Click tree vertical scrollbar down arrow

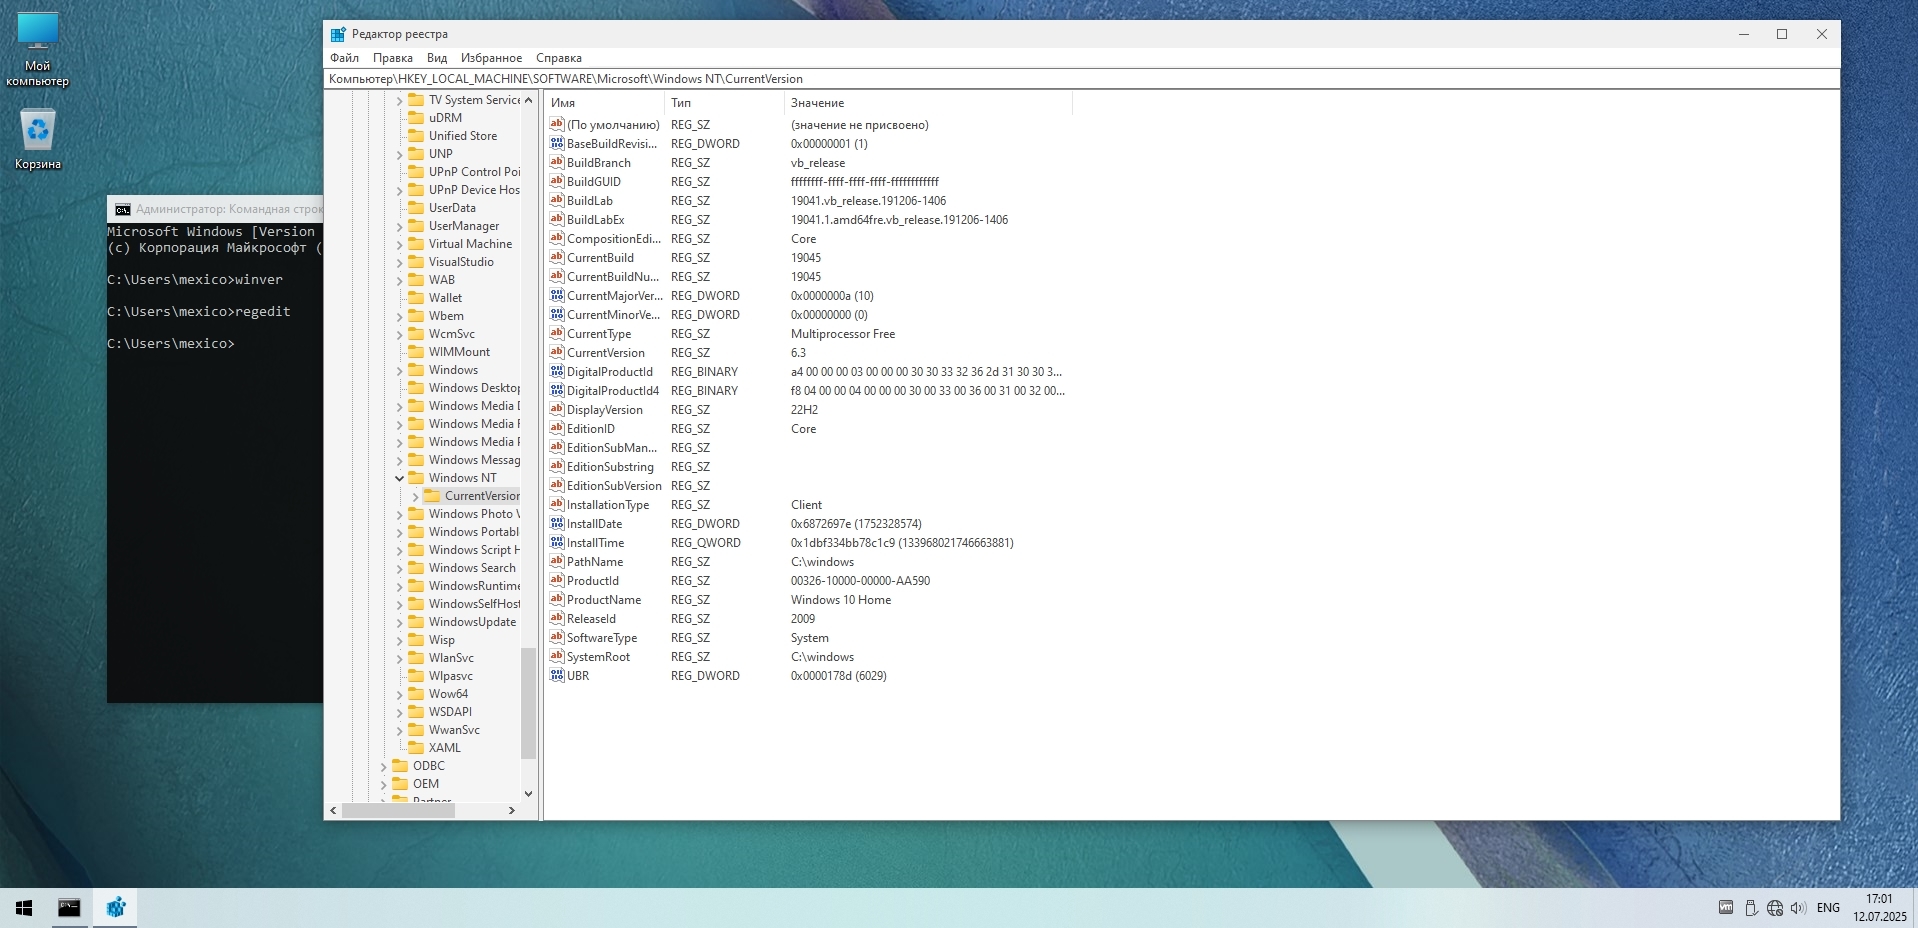pos(528,793)
